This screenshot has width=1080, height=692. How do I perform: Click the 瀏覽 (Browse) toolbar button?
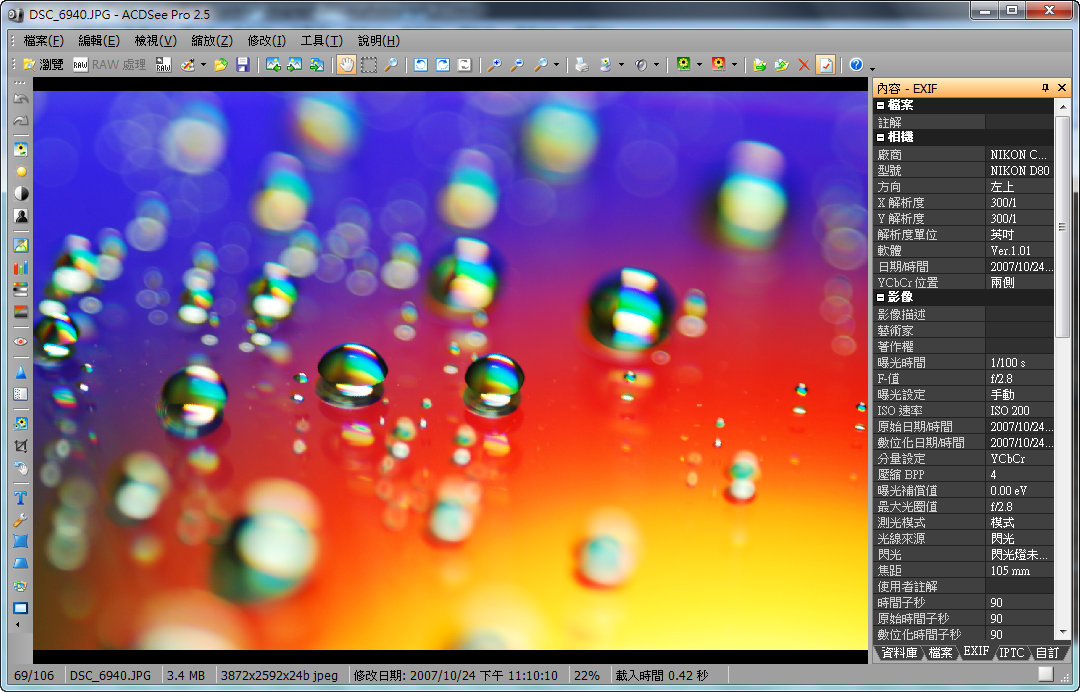pyautogui.click(x=43, y=65)
